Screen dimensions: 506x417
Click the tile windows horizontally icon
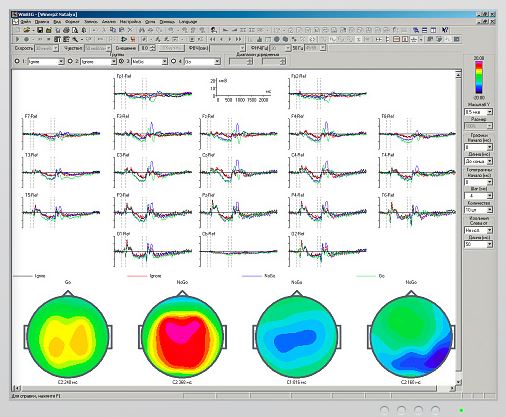(x=424, y=30)
